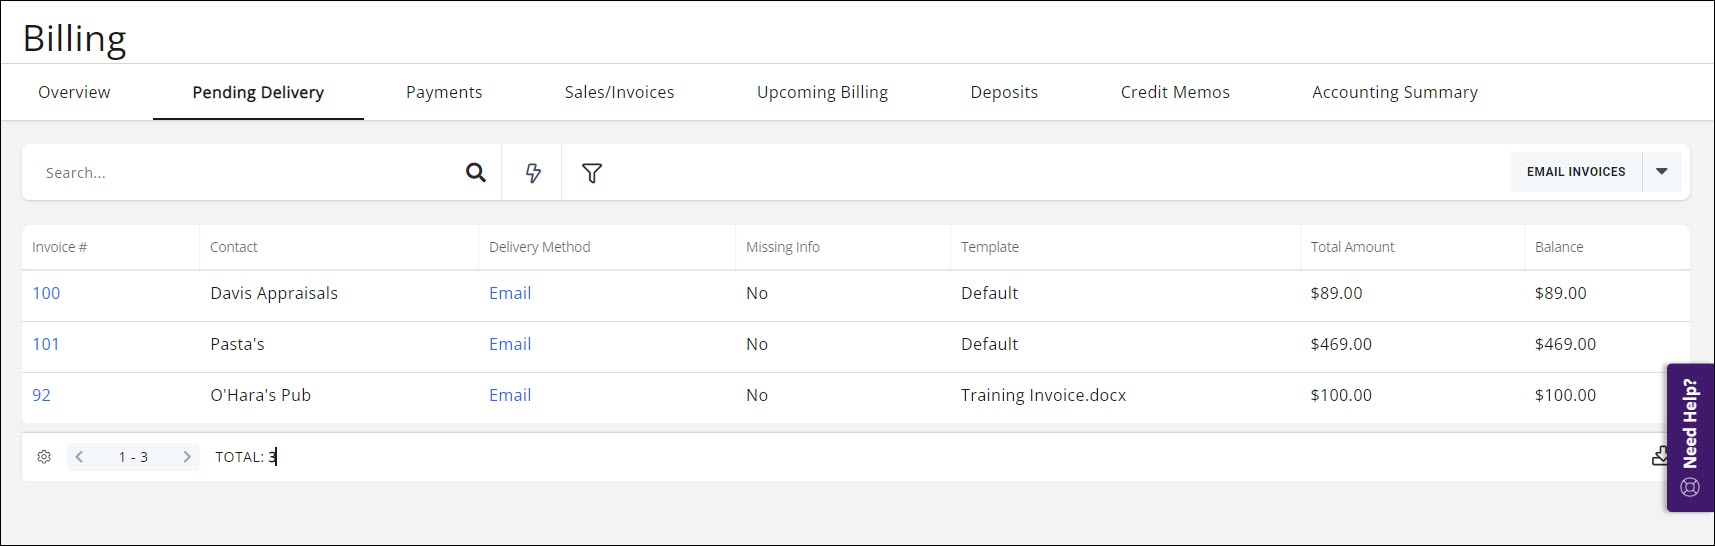Viewport: 1715px width, 546px height.
Task: Switch to the Payments tab
Action: coord(444,92)
